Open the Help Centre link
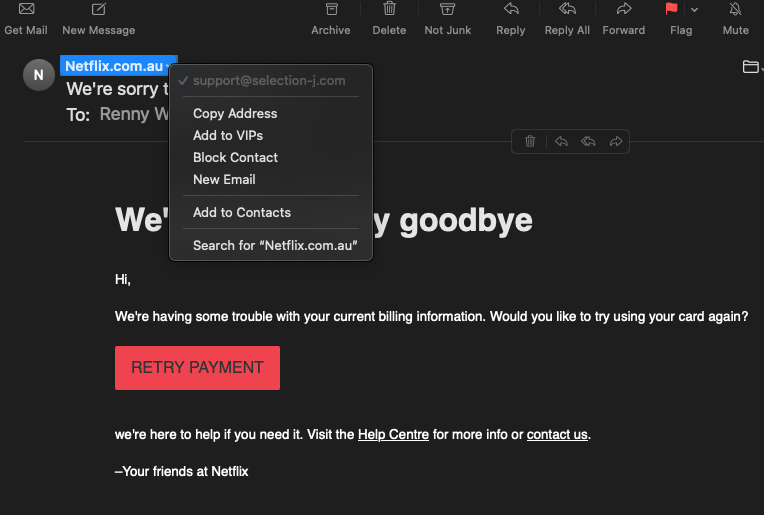 click(x=393, y=435)
